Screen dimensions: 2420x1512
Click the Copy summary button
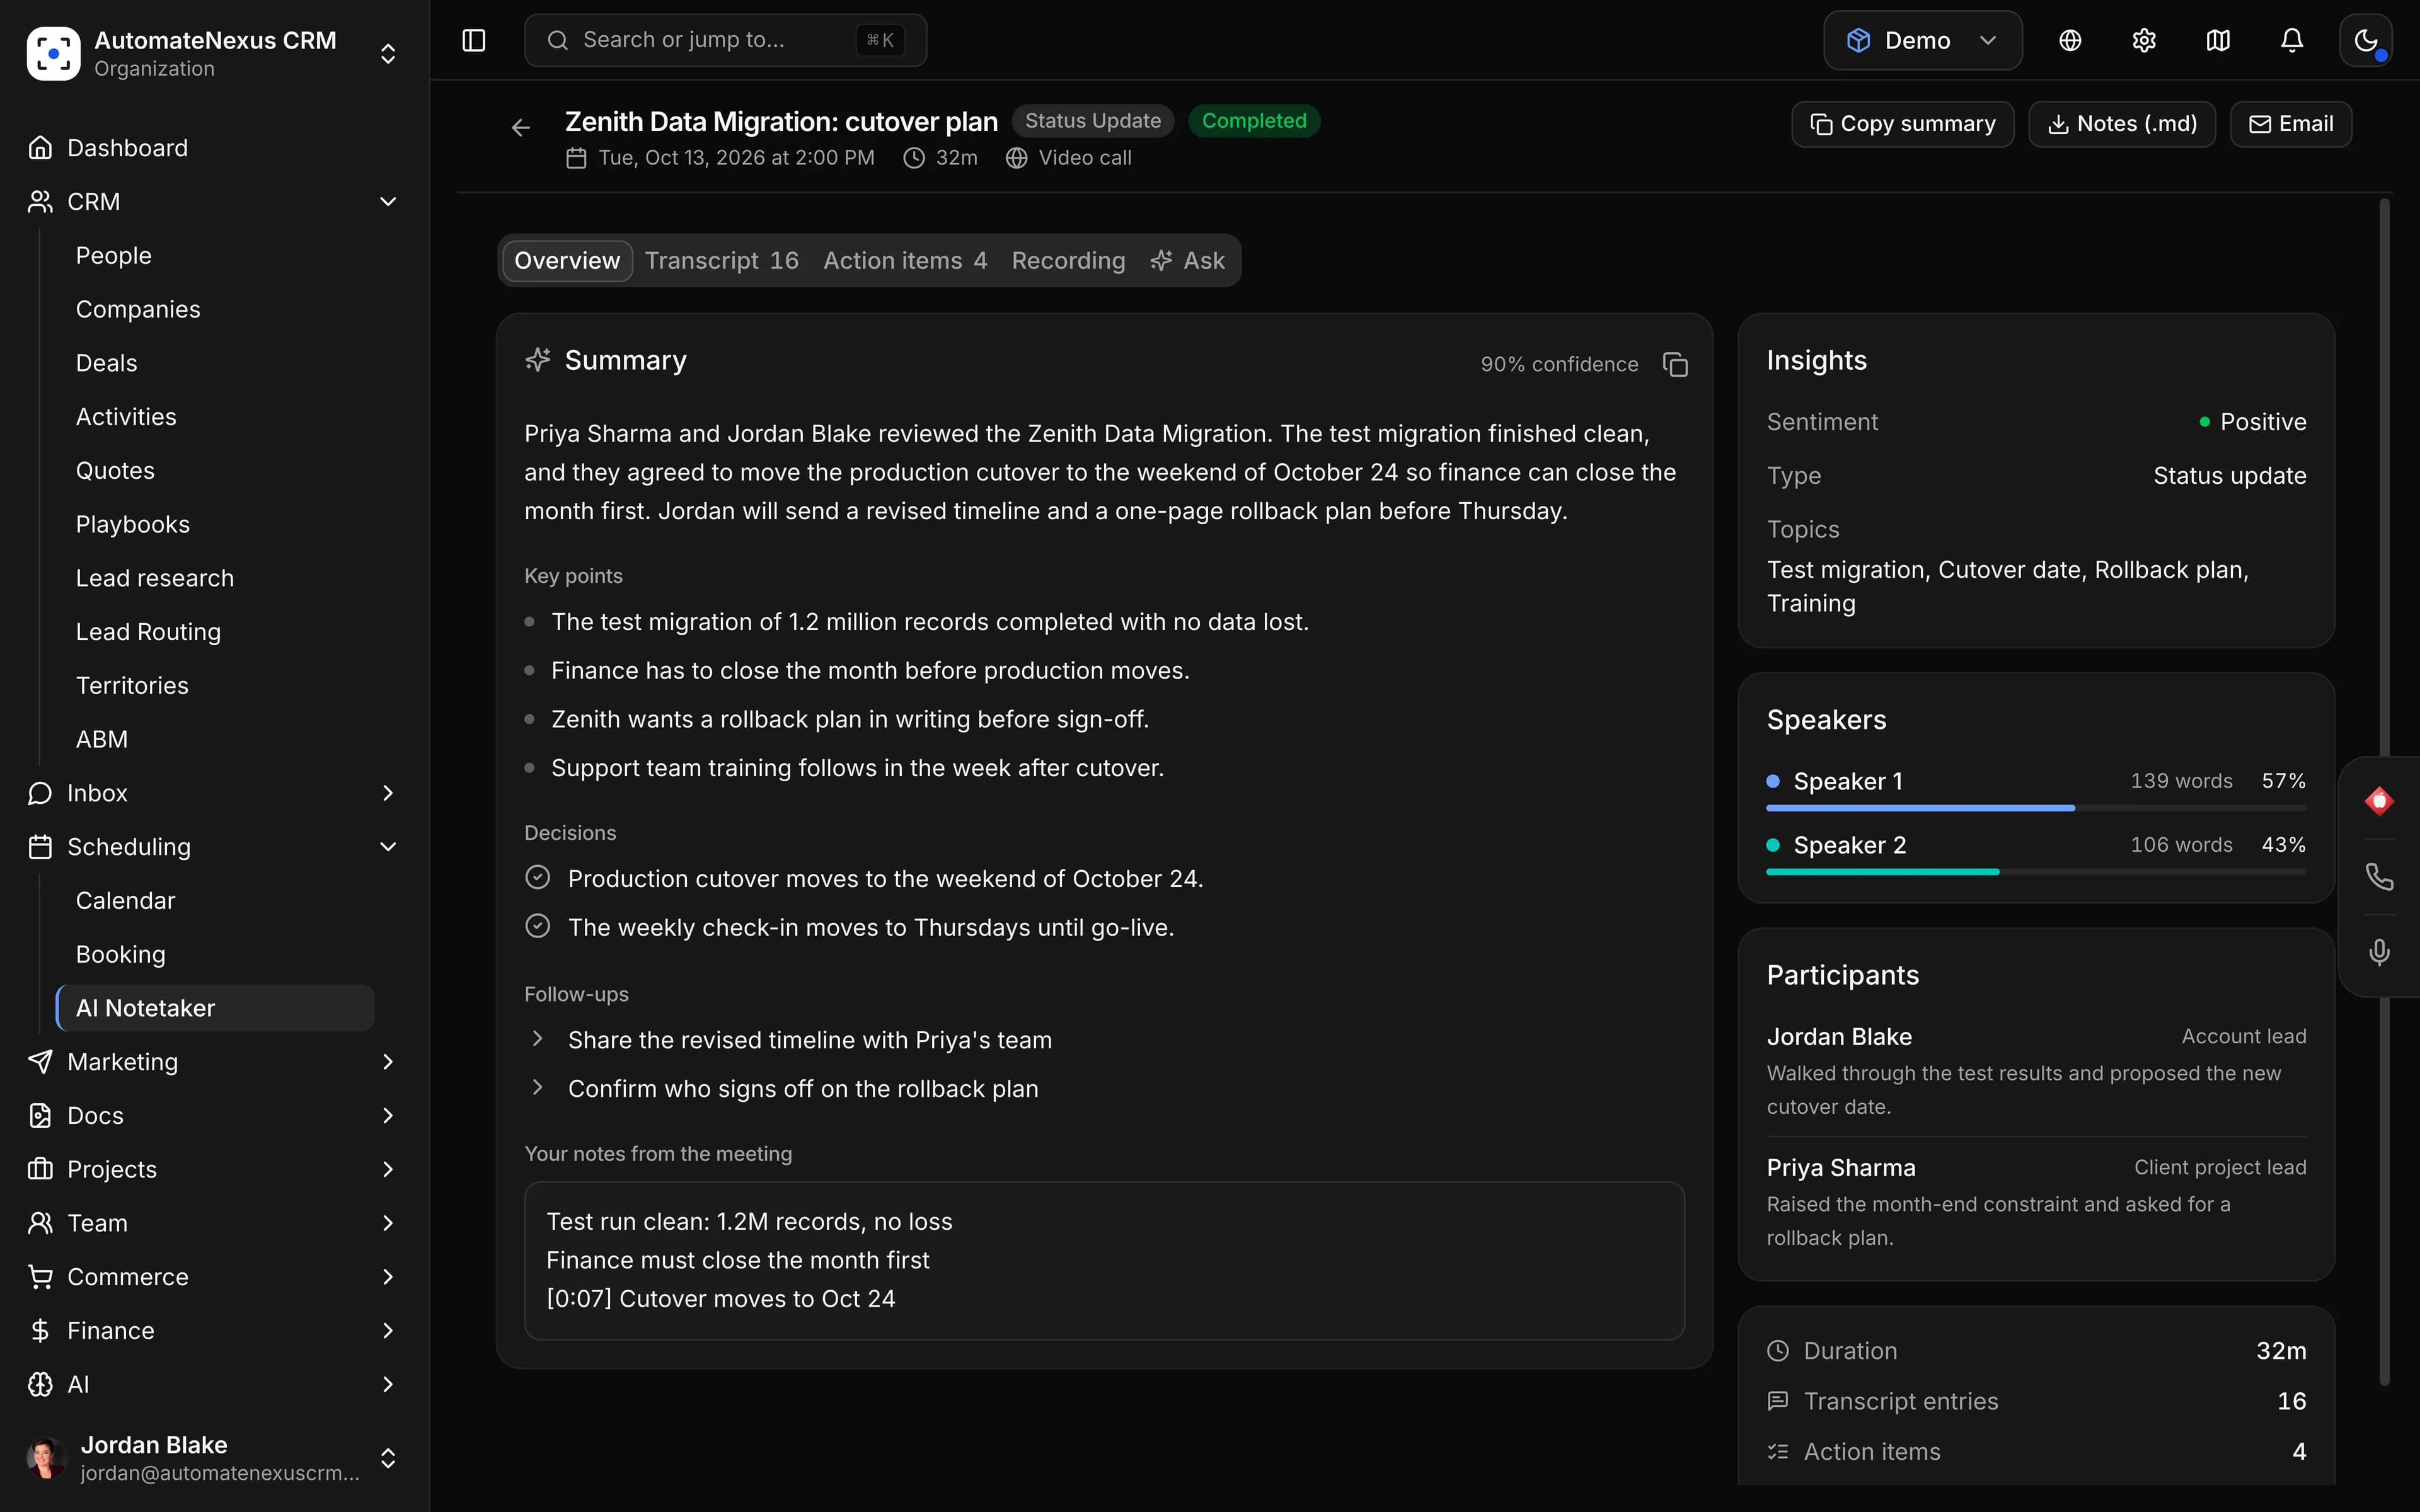coord(1902,124)
